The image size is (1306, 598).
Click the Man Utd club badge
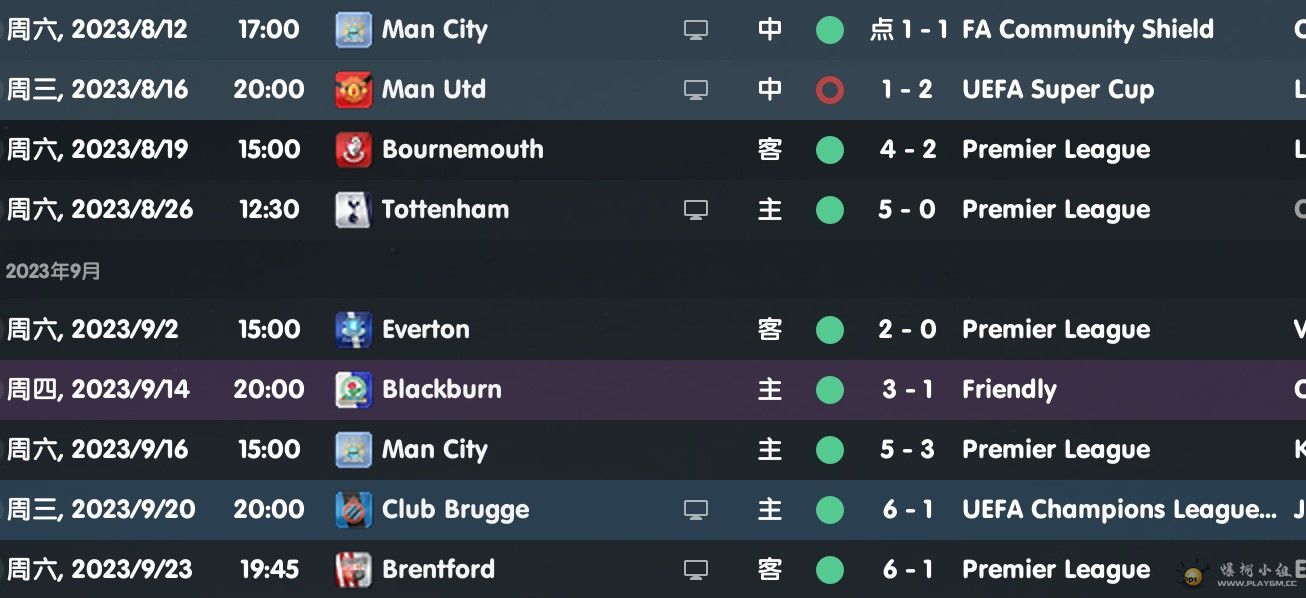pos(353,90)
